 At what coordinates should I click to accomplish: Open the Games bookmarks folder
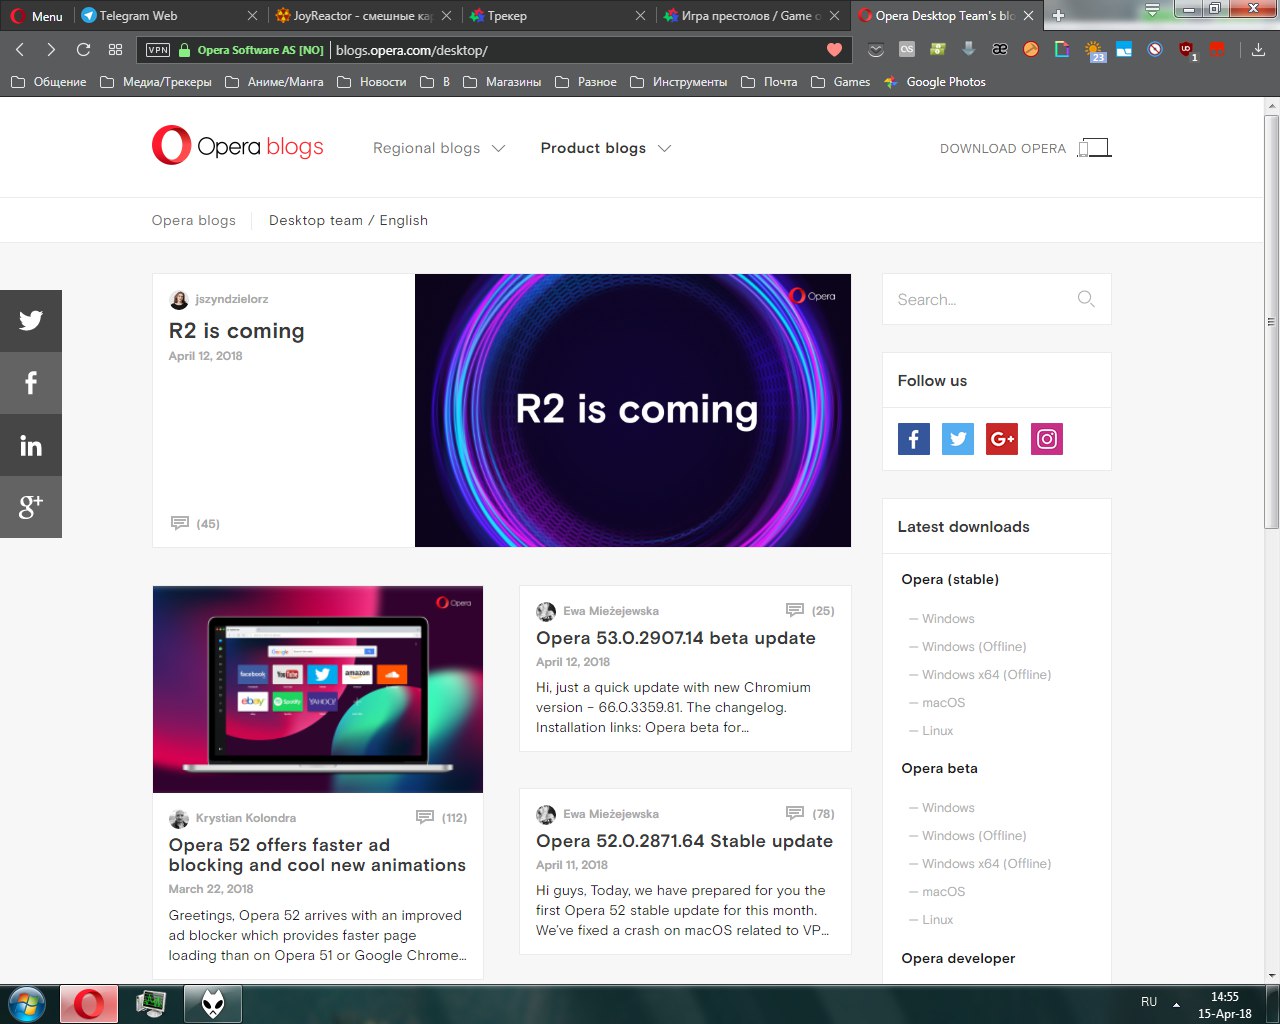pos(840,82)
